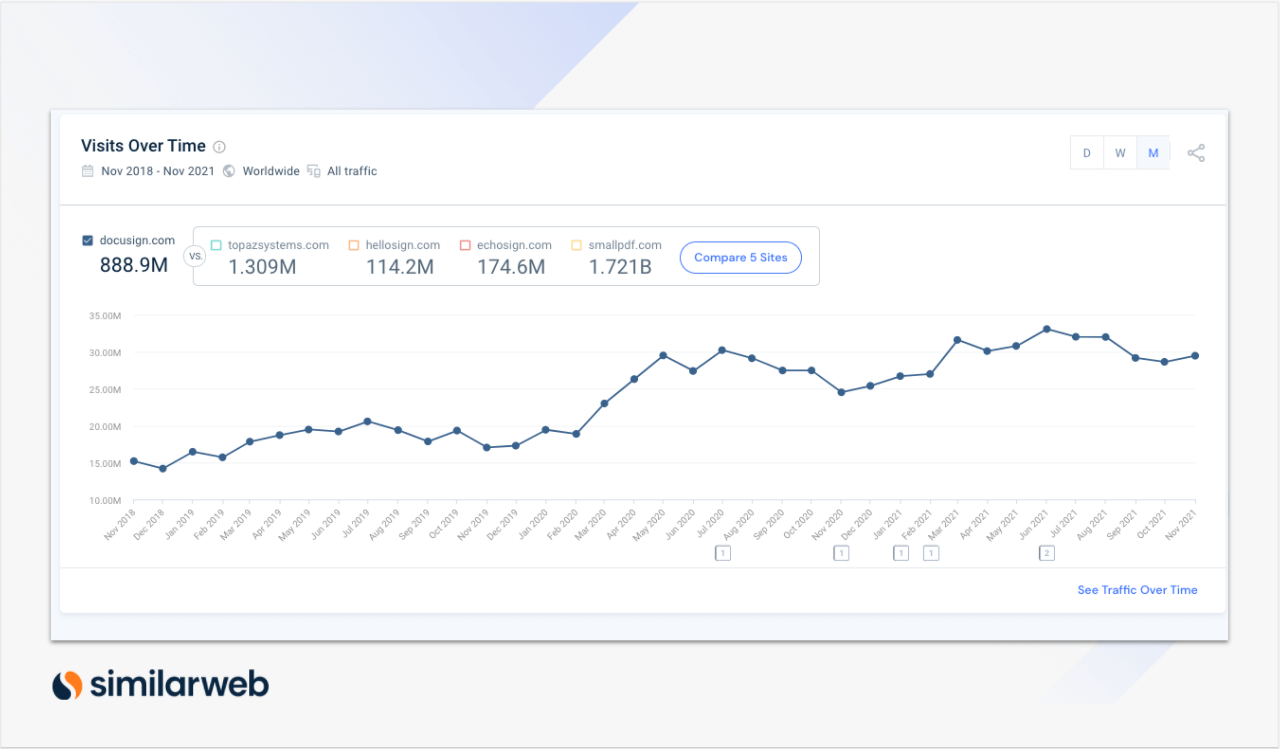The image size is (1280, 749).
Task: Click the globe icon next to Worldwide
Action: coord(230,171)
